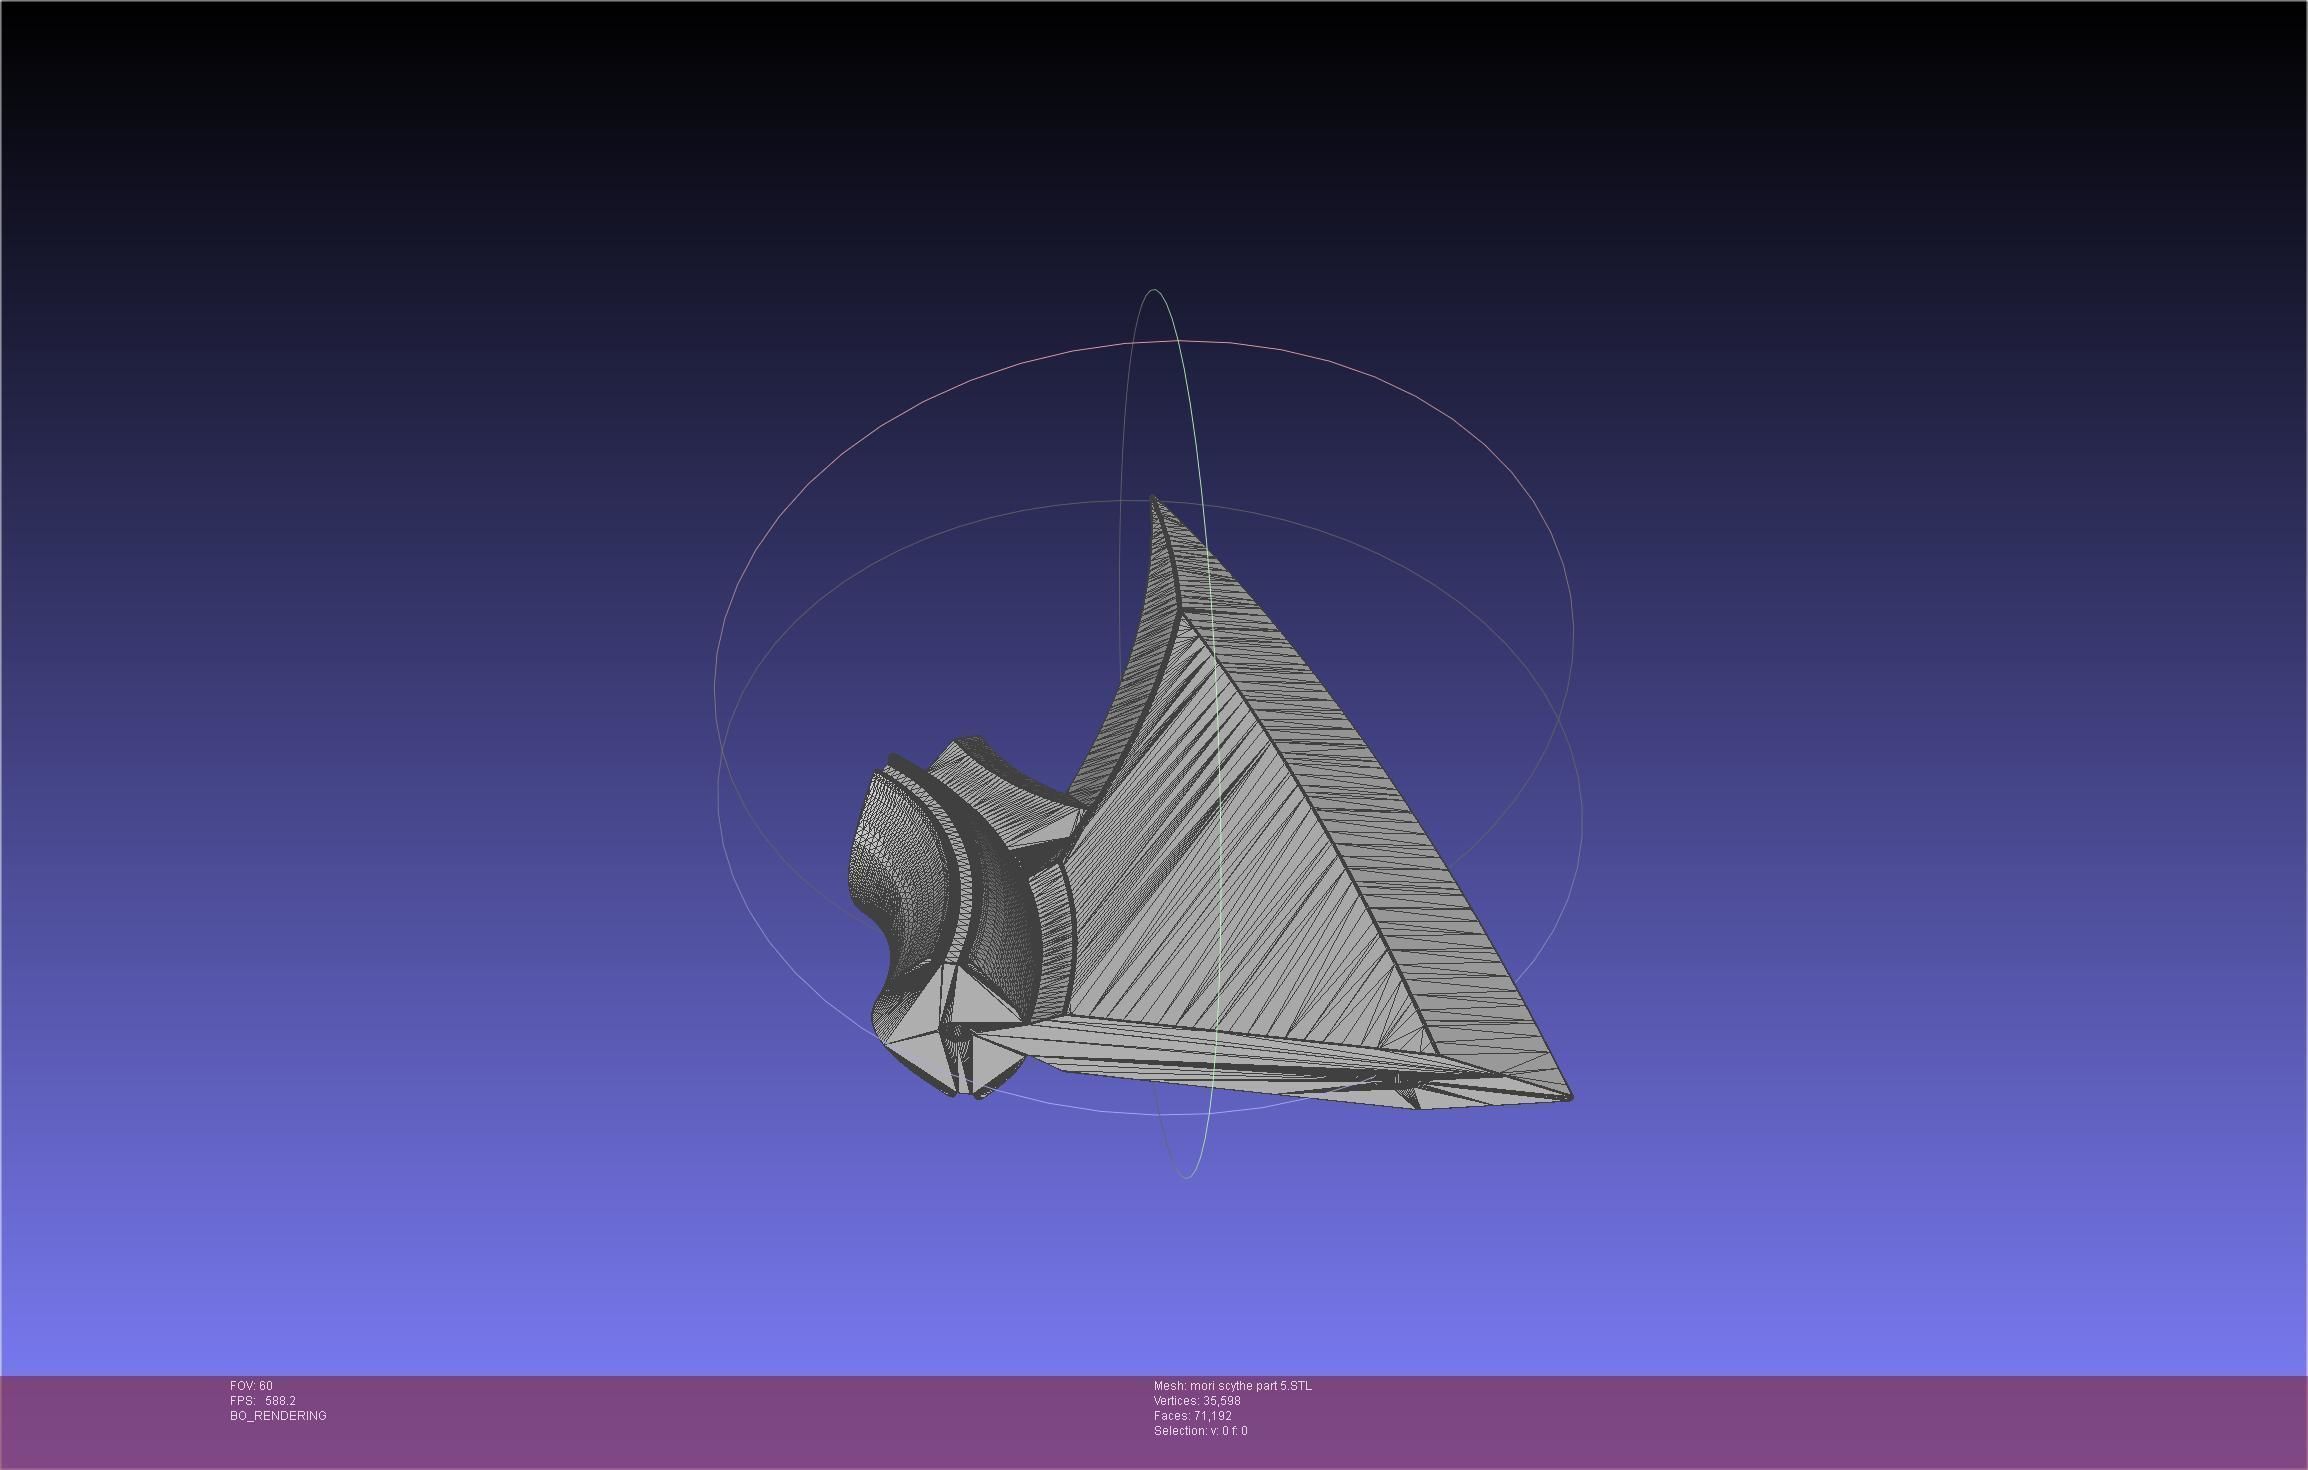
Task: Click the FOV: 60 readout
Action: [251, 1386]
